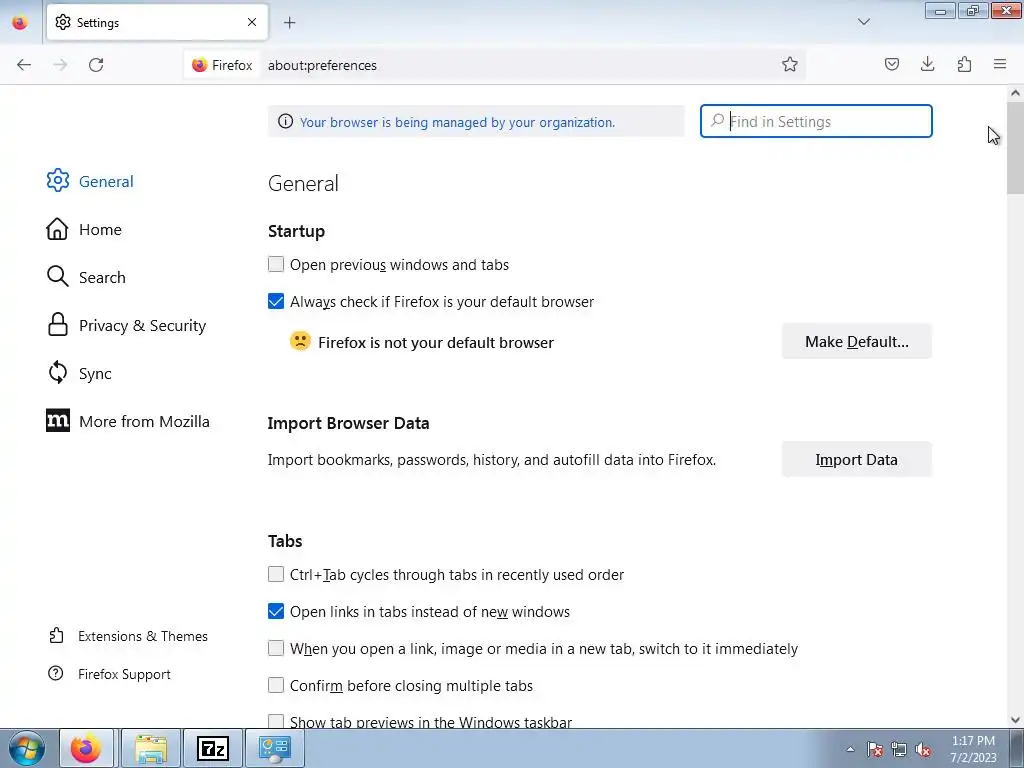This screenshot has height=768, width=1024.
Task: Open the Extensions puzzle icon in toolbar
Action: [x=964, y=64]
